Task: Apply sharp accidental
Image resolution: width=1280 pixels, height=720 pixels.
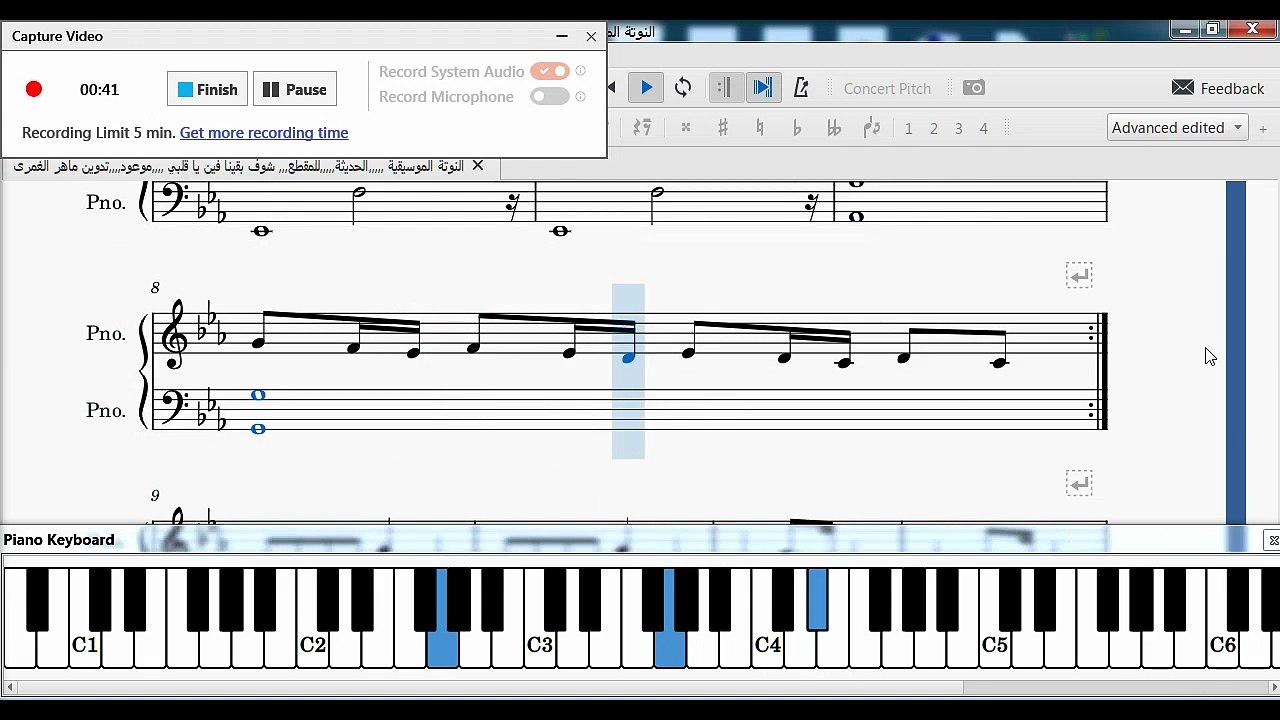Action: pos(723,128)
